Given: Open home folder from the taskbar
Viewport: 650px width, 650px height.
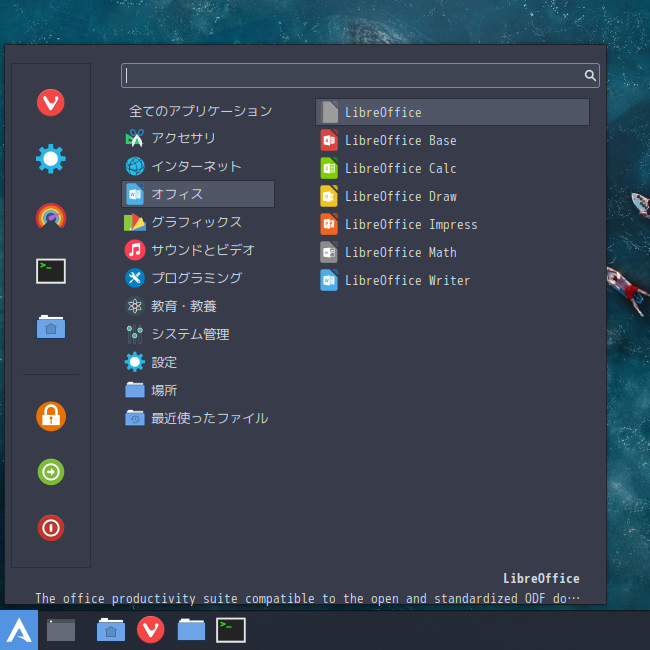Looking at the screenshot, I should (111, 630).
